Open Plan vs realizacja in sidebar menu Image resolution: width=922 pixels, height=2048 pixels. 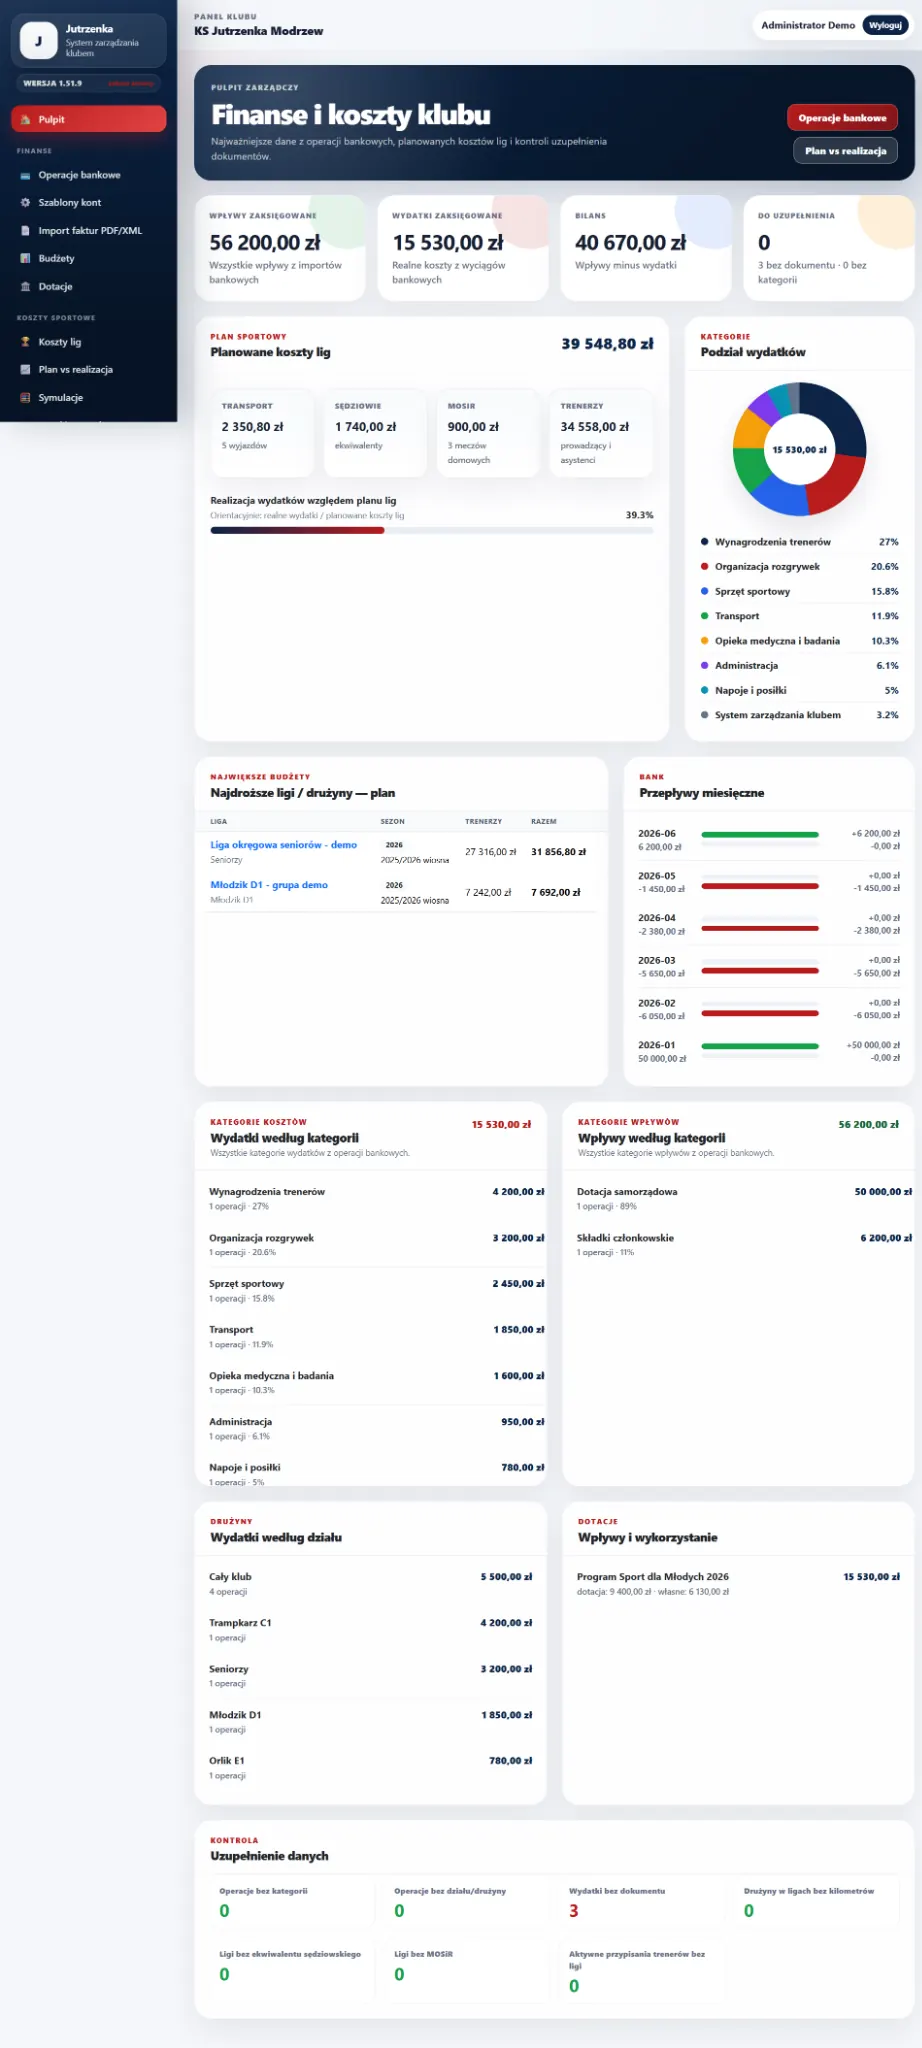click(x=89, y=370)
